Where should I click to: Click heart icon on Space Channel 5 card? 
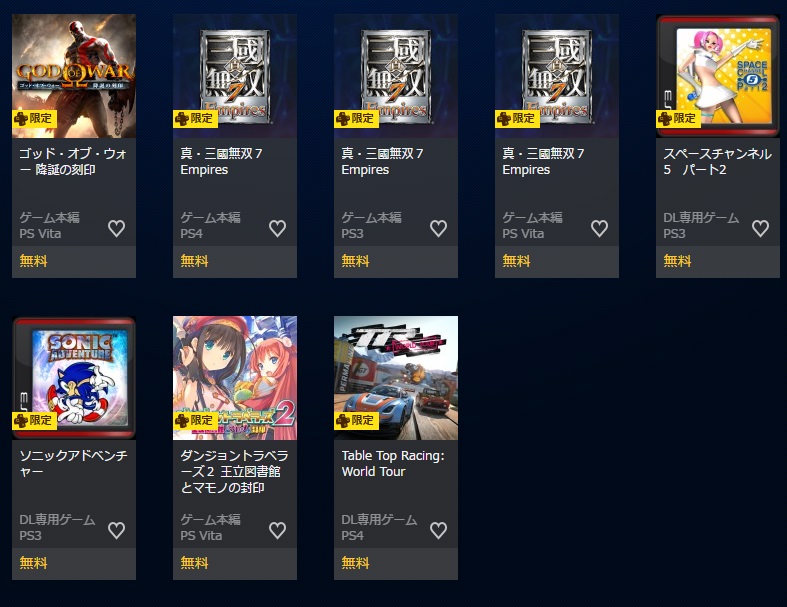point(760,228)
